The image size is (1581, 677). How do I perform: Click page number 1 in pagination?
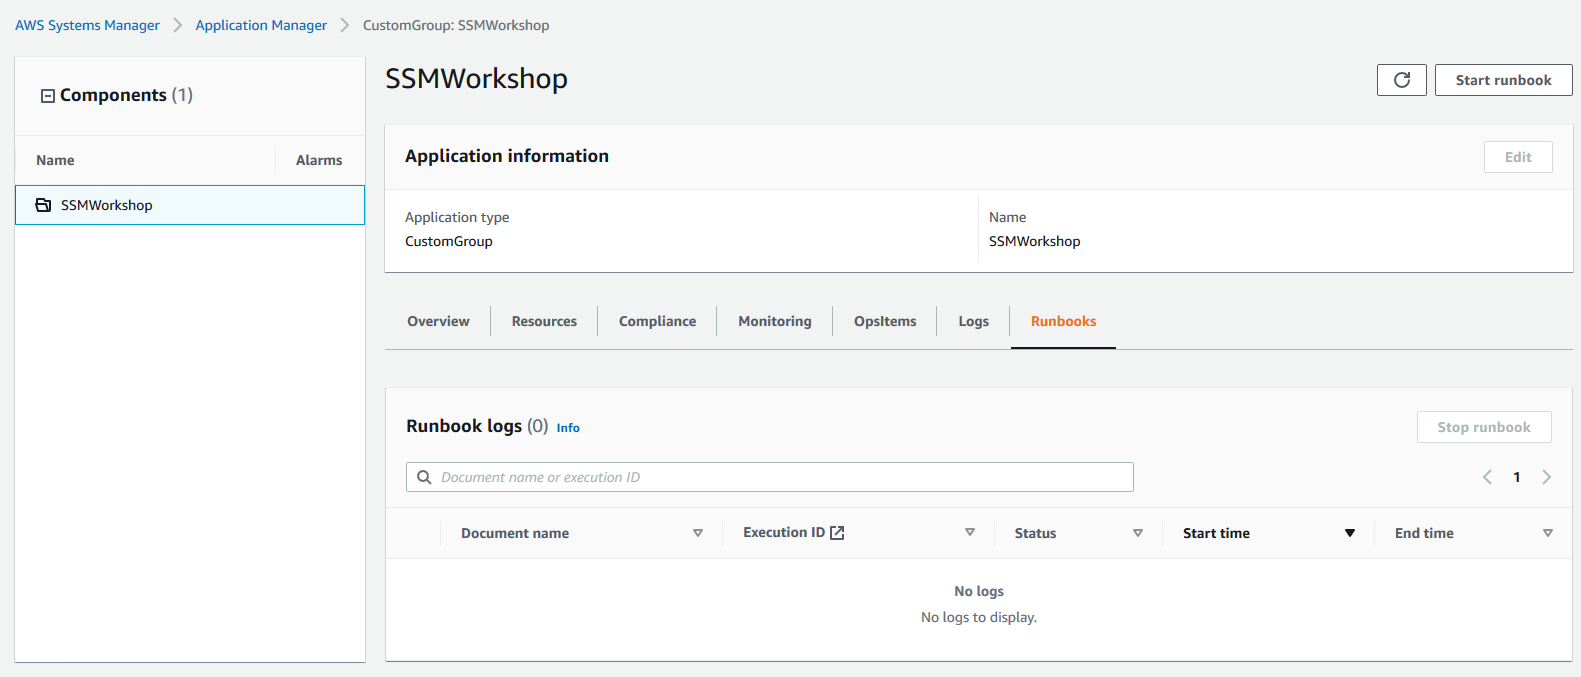click(x=1517, y=477)
